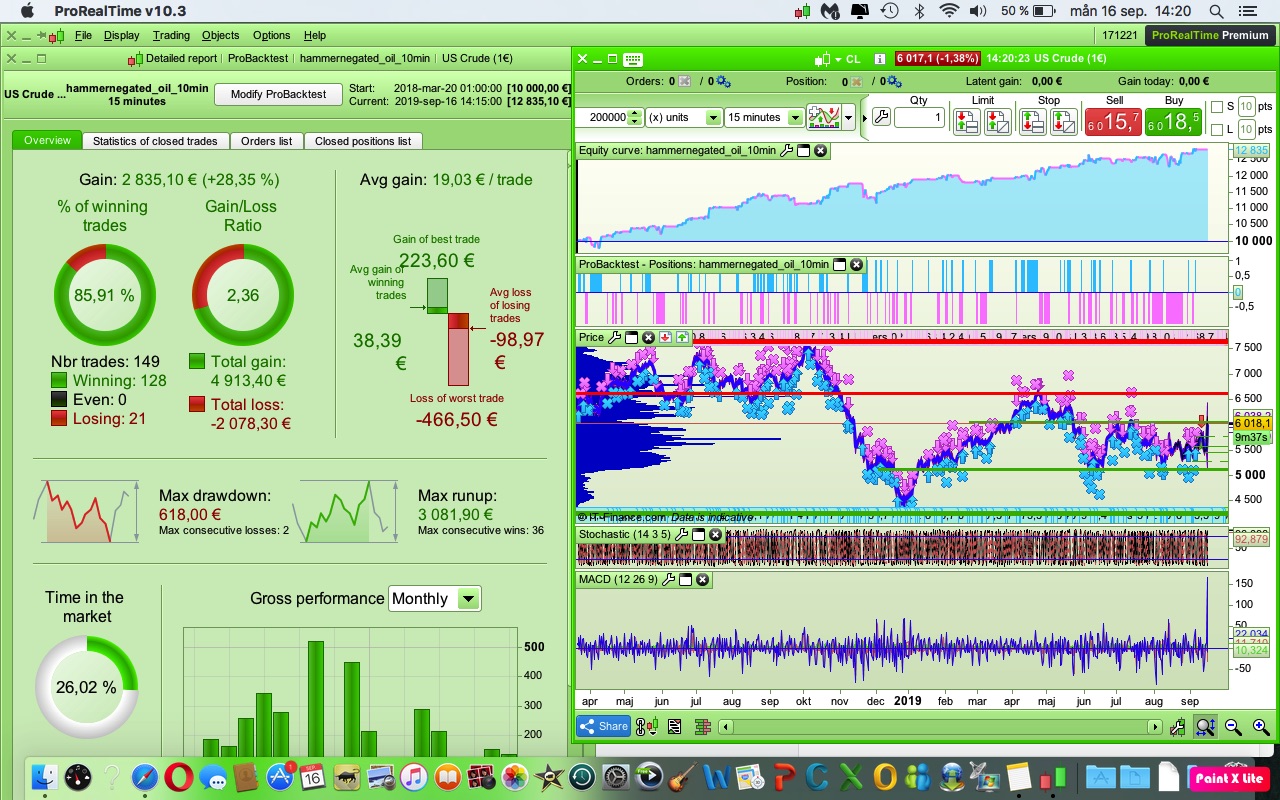Open Equity curve settings wrench

786,151
